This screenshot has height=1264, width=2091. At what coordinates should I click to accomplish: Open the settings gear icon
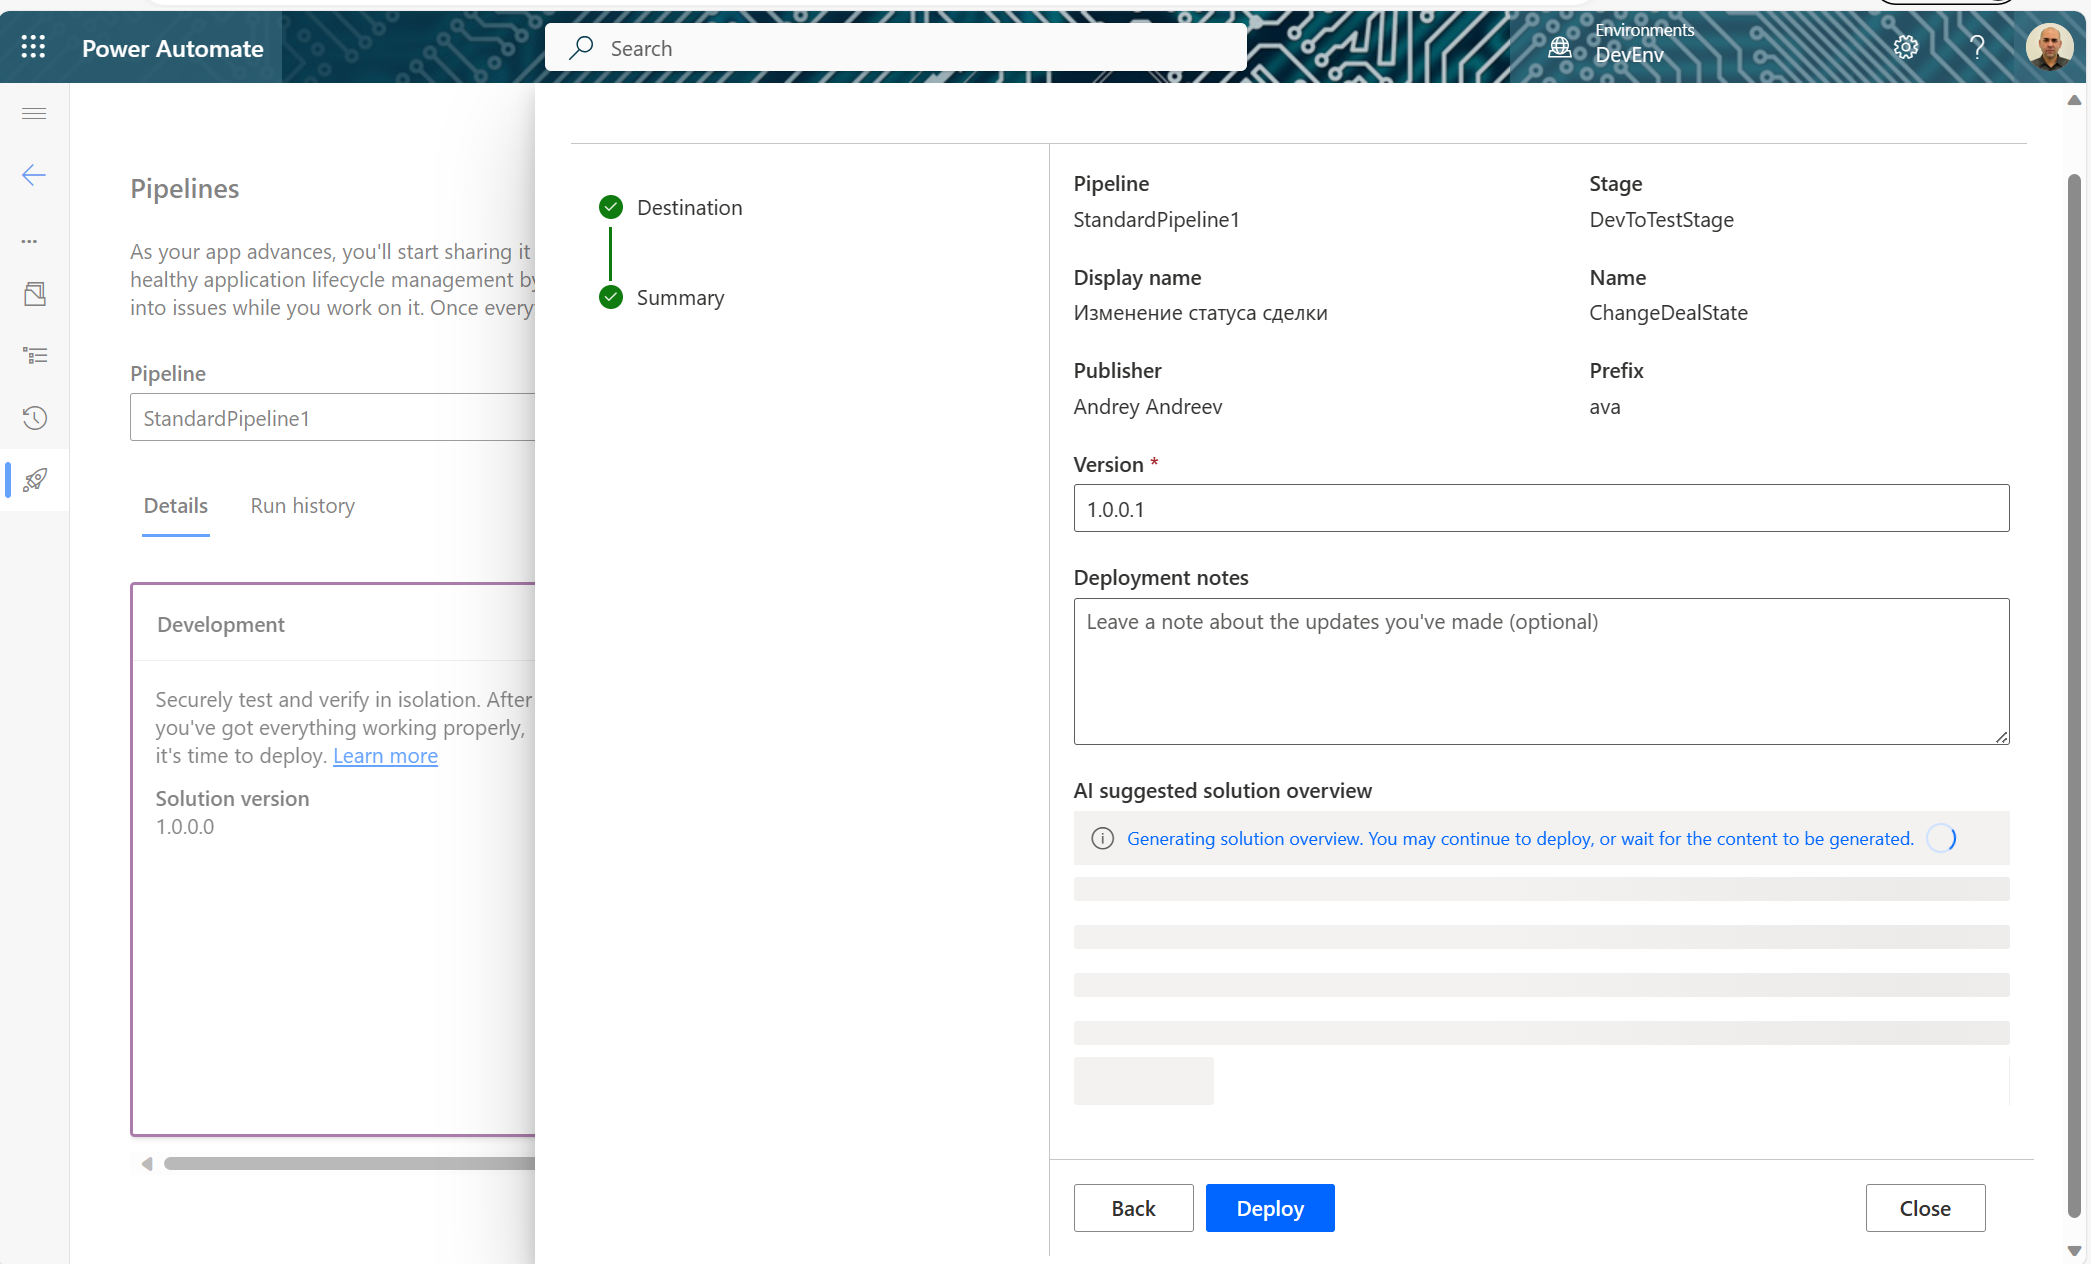(x=1905, y=47)
